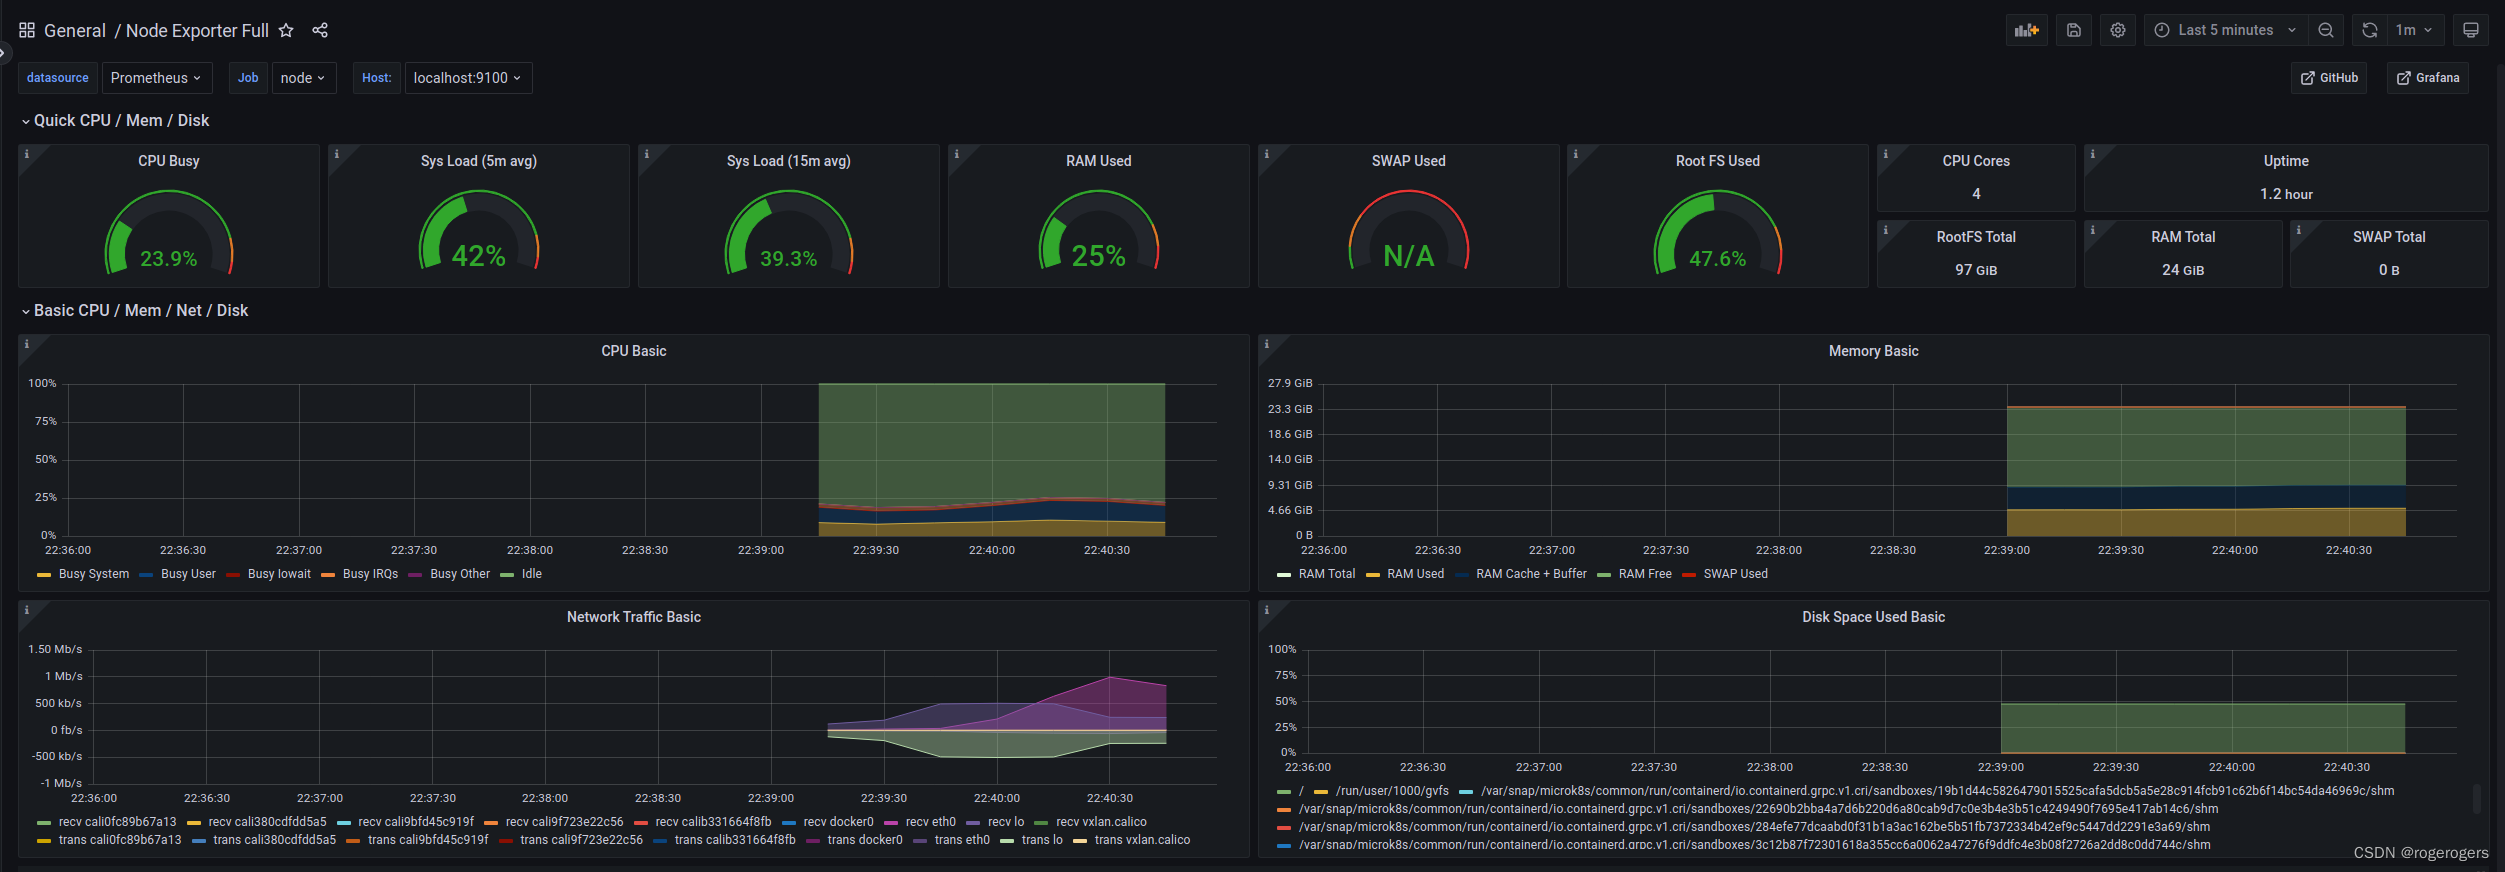The image size is (2505, 872).
Task: Share the dashboard using the share icon
Action: [x=320, y=30]
